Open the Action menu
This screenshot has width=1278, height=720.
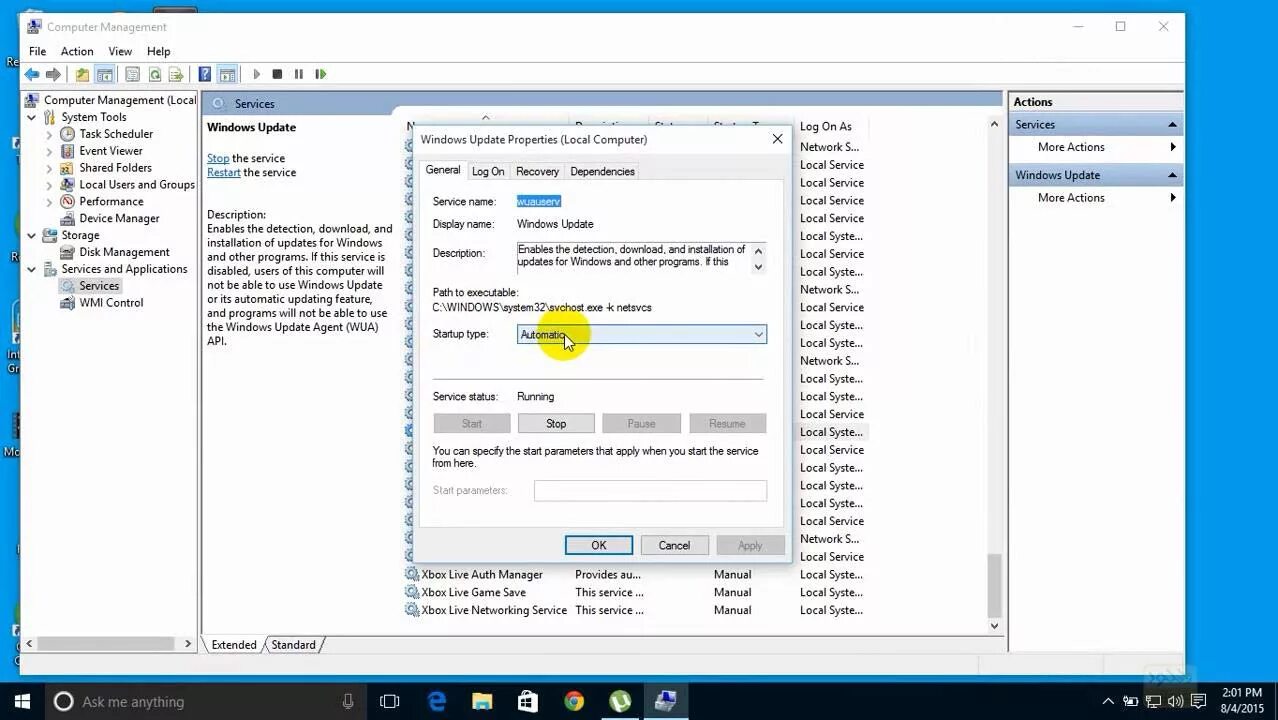pyautogui.click(x=77, y=51)
